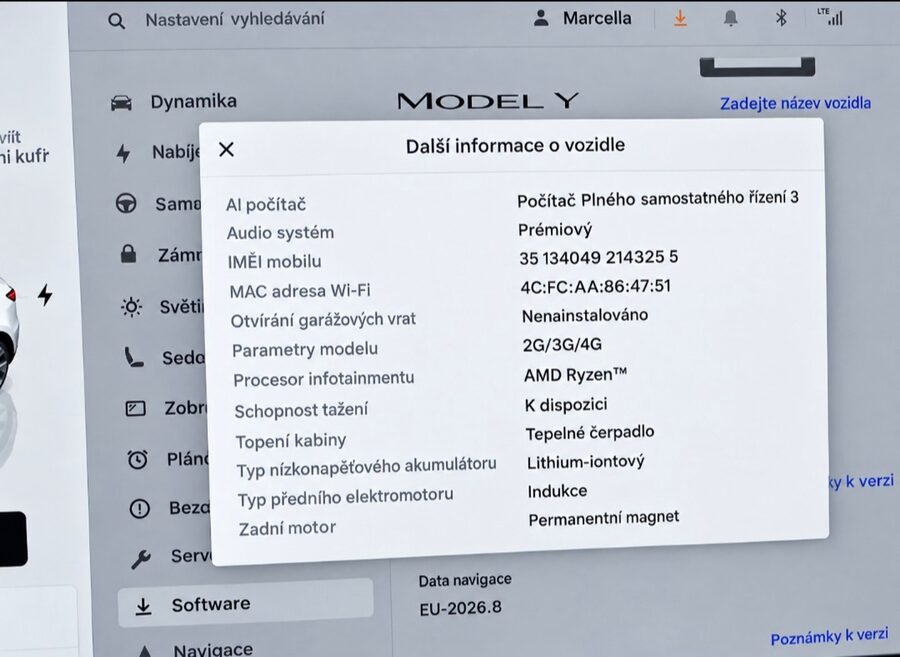Tap the safety exclamation circle icon
The height and width of the screenshot is (657, 900).
[x=139, y=508]
